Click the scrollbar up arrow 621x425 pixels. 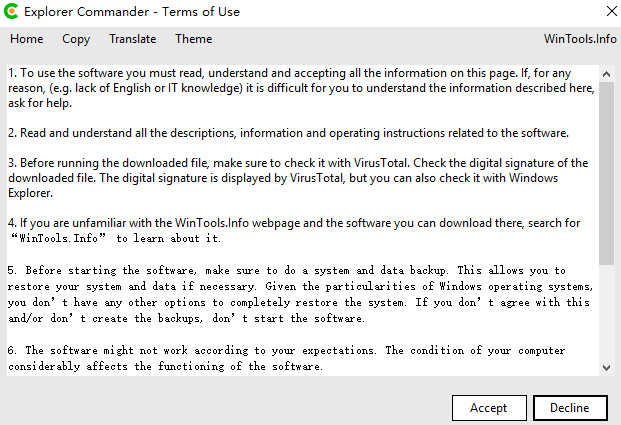coord(606,74)
